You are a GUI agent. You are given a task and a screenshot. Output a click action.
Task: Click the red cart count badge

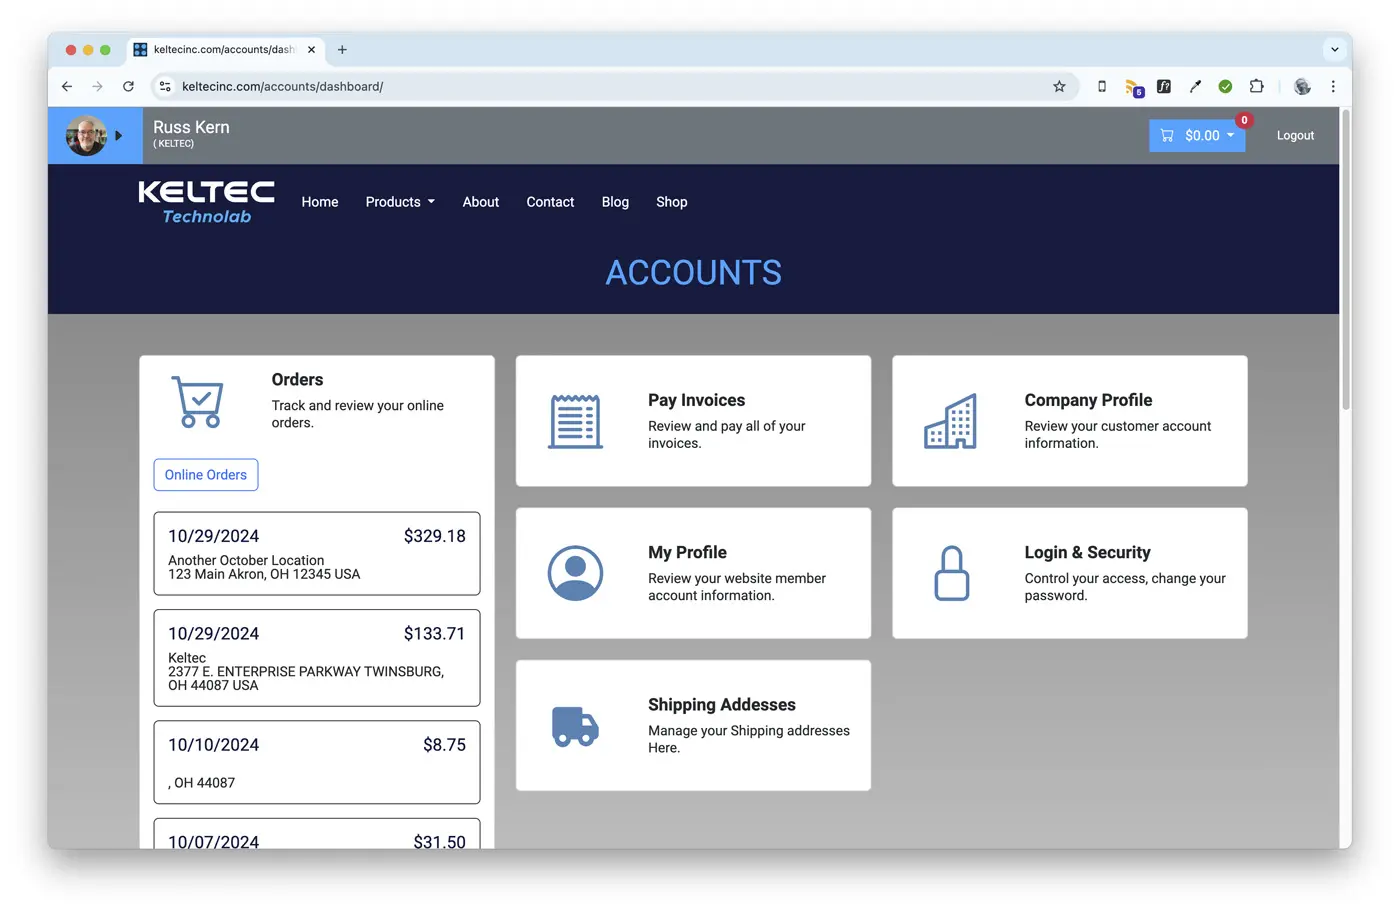tap(1244, 120)
